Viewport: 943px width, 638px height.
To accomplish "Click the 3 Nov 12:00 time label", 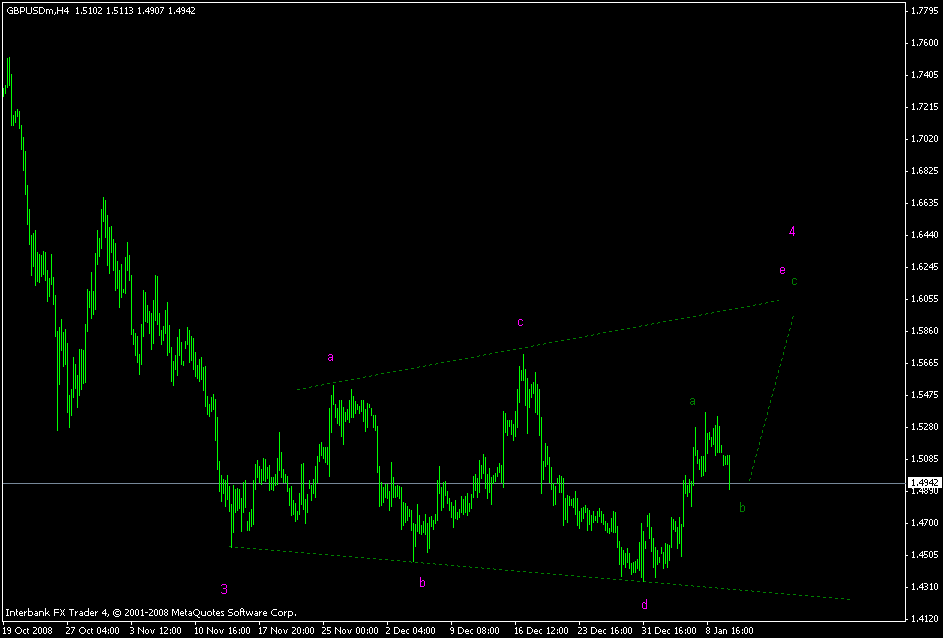I will 156,630.
